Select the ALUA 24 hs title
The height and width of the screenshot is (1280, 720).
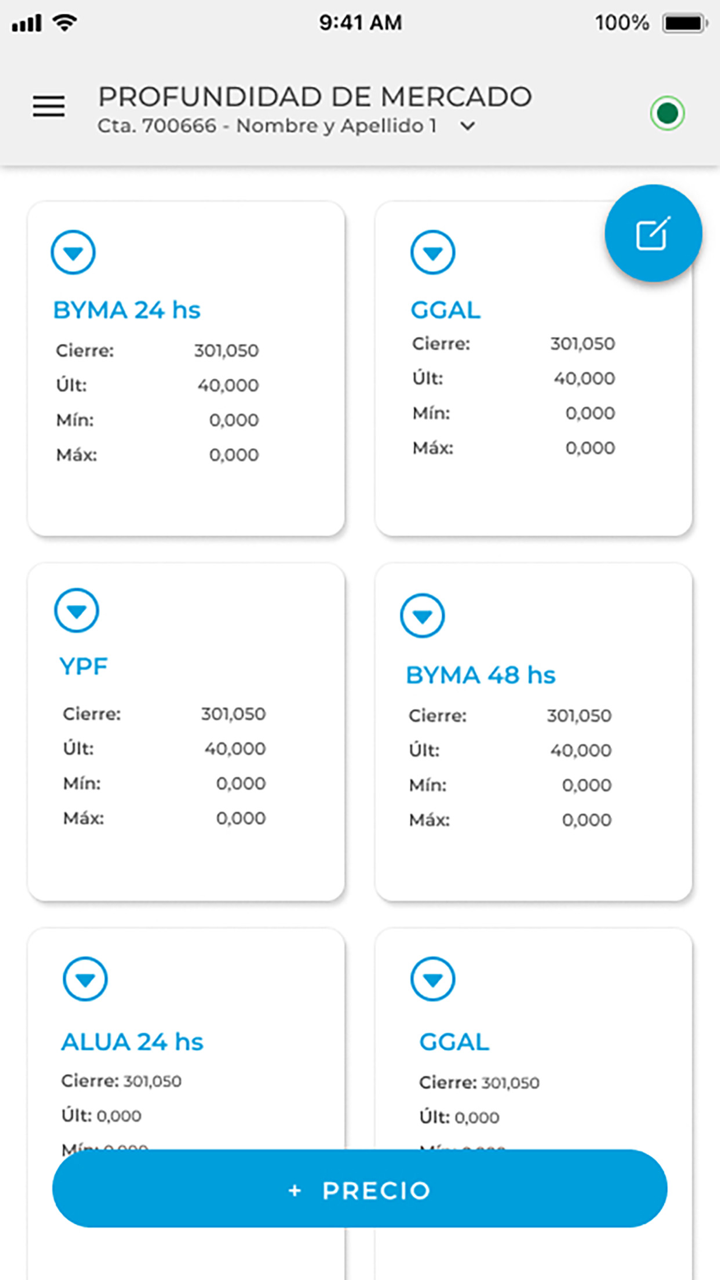(x=132, y=1042)
